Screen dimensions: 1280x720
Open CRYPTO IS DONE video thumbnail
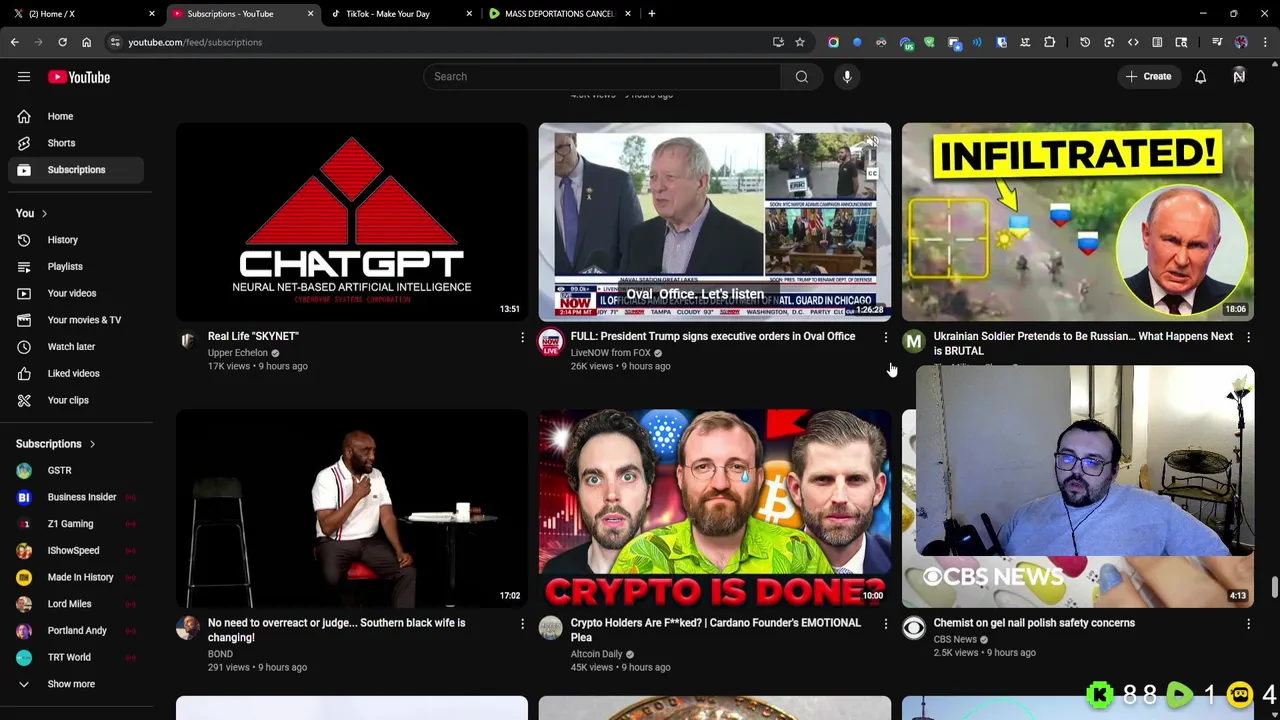click(714, 508)
